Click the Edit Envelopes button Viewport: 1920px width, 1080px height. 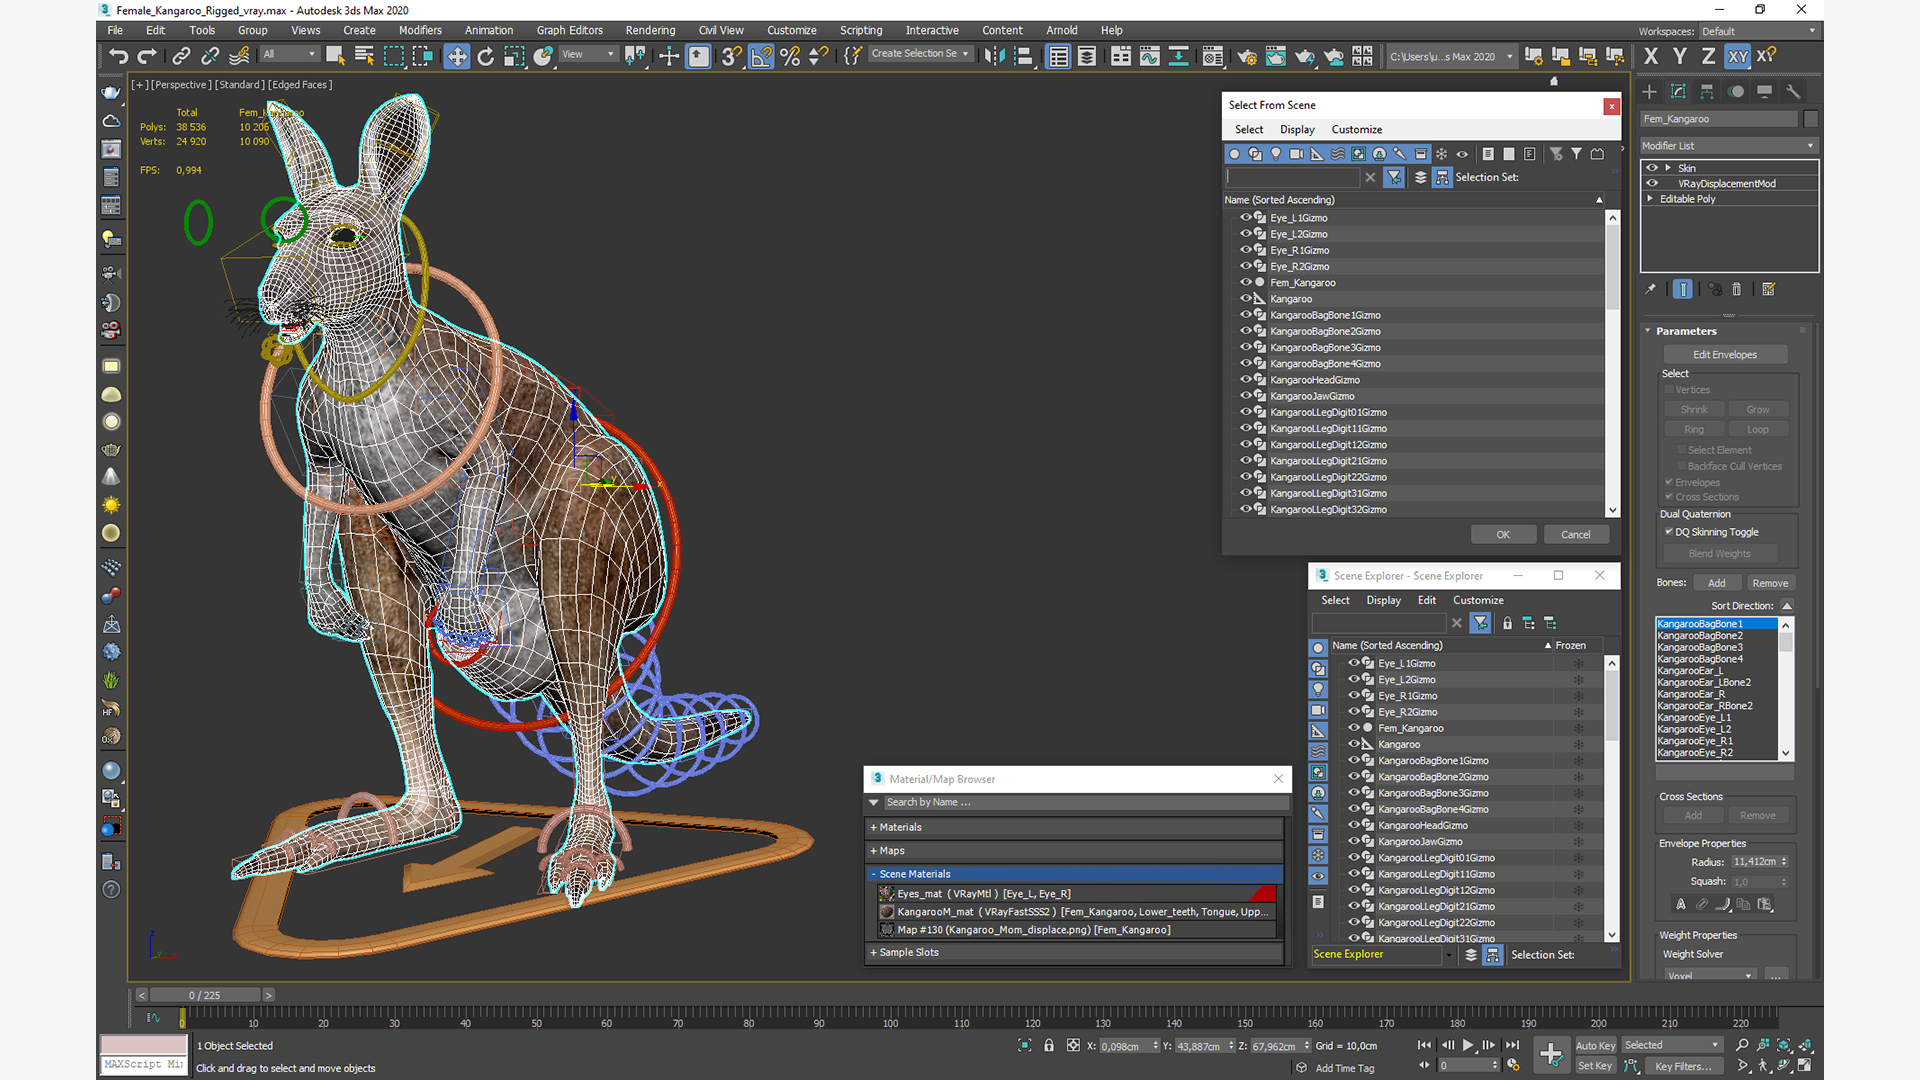[x=1725, y=354]
